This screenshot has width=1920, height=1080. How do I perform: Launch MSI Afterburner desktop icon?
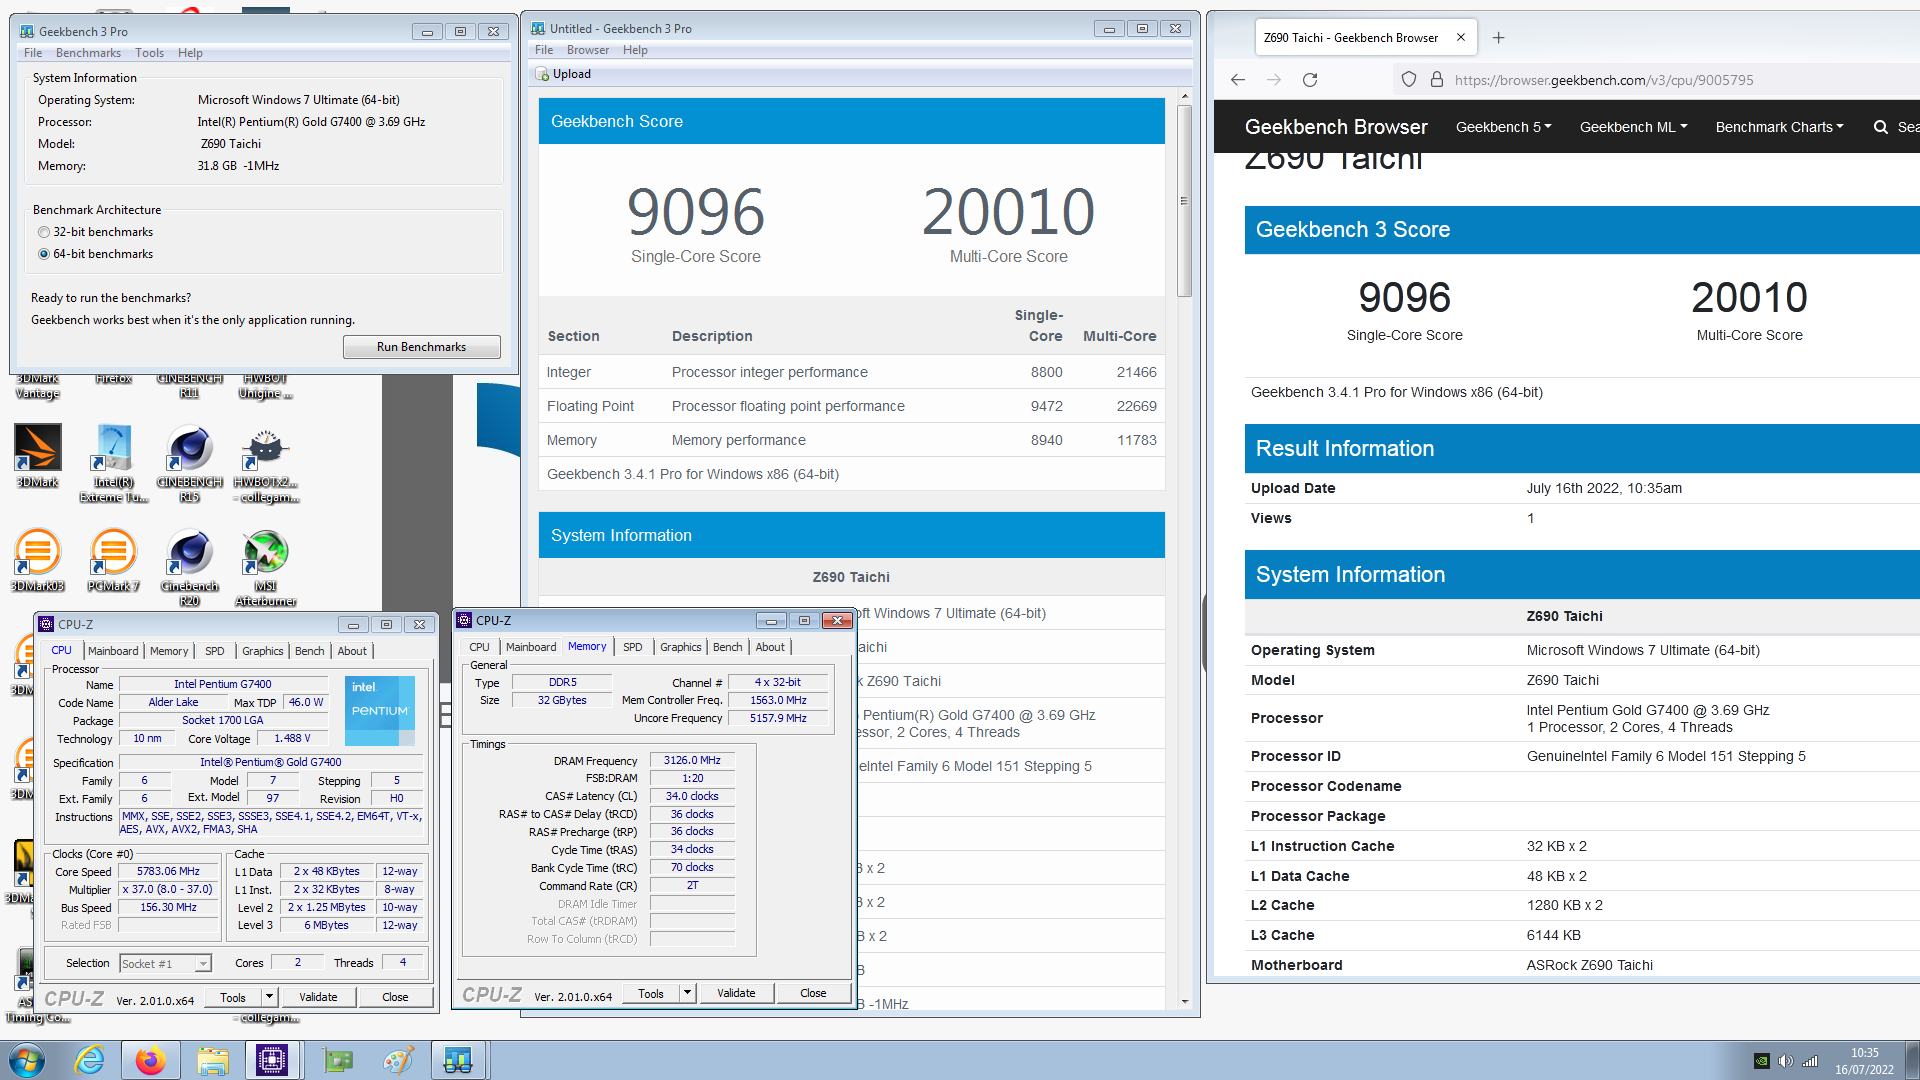point(266,566)
